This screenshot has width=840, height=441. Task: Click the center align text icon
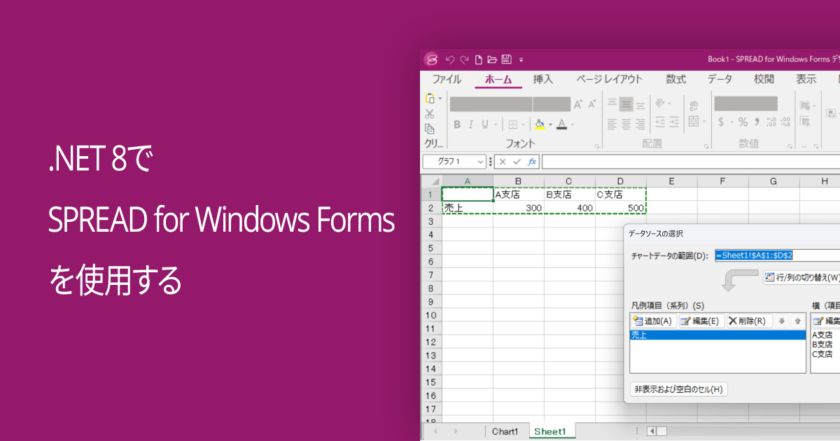tap(627, 124)
